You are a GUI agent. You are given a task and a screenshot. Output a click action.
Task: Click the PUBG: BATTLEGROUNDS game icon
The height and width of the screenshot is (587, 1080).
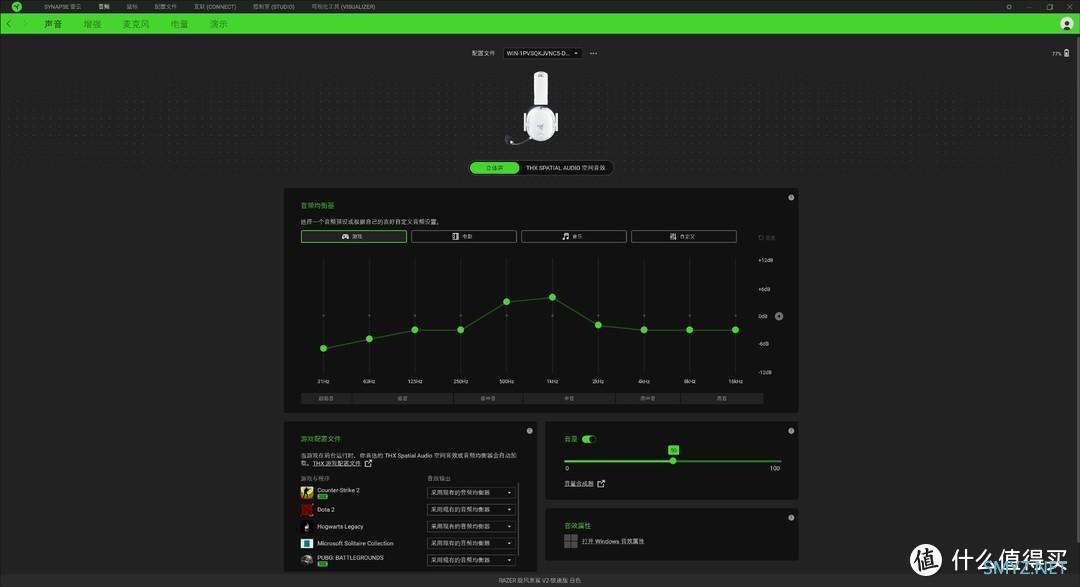(x=307, y=560)
